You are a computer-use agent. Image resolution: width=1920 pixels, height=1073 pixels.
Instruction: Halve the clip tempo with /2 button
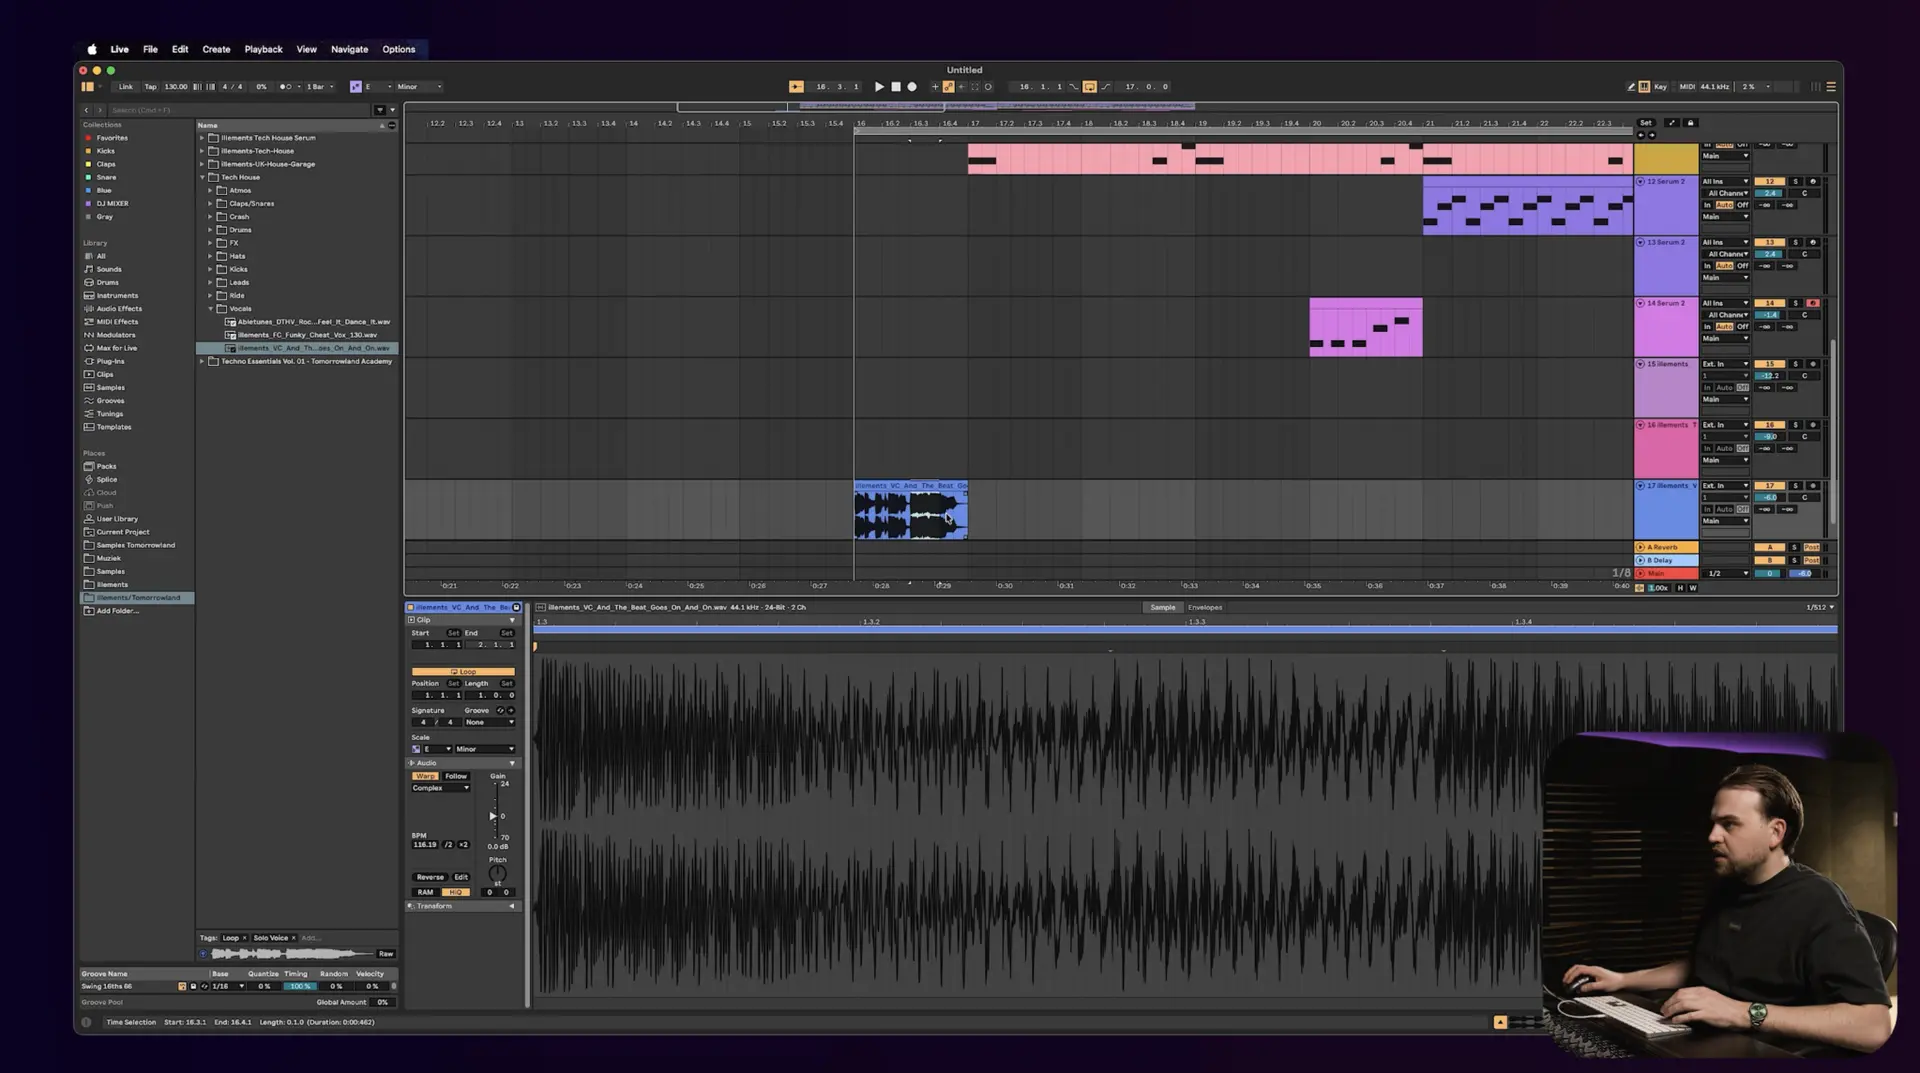pos(449,845)
